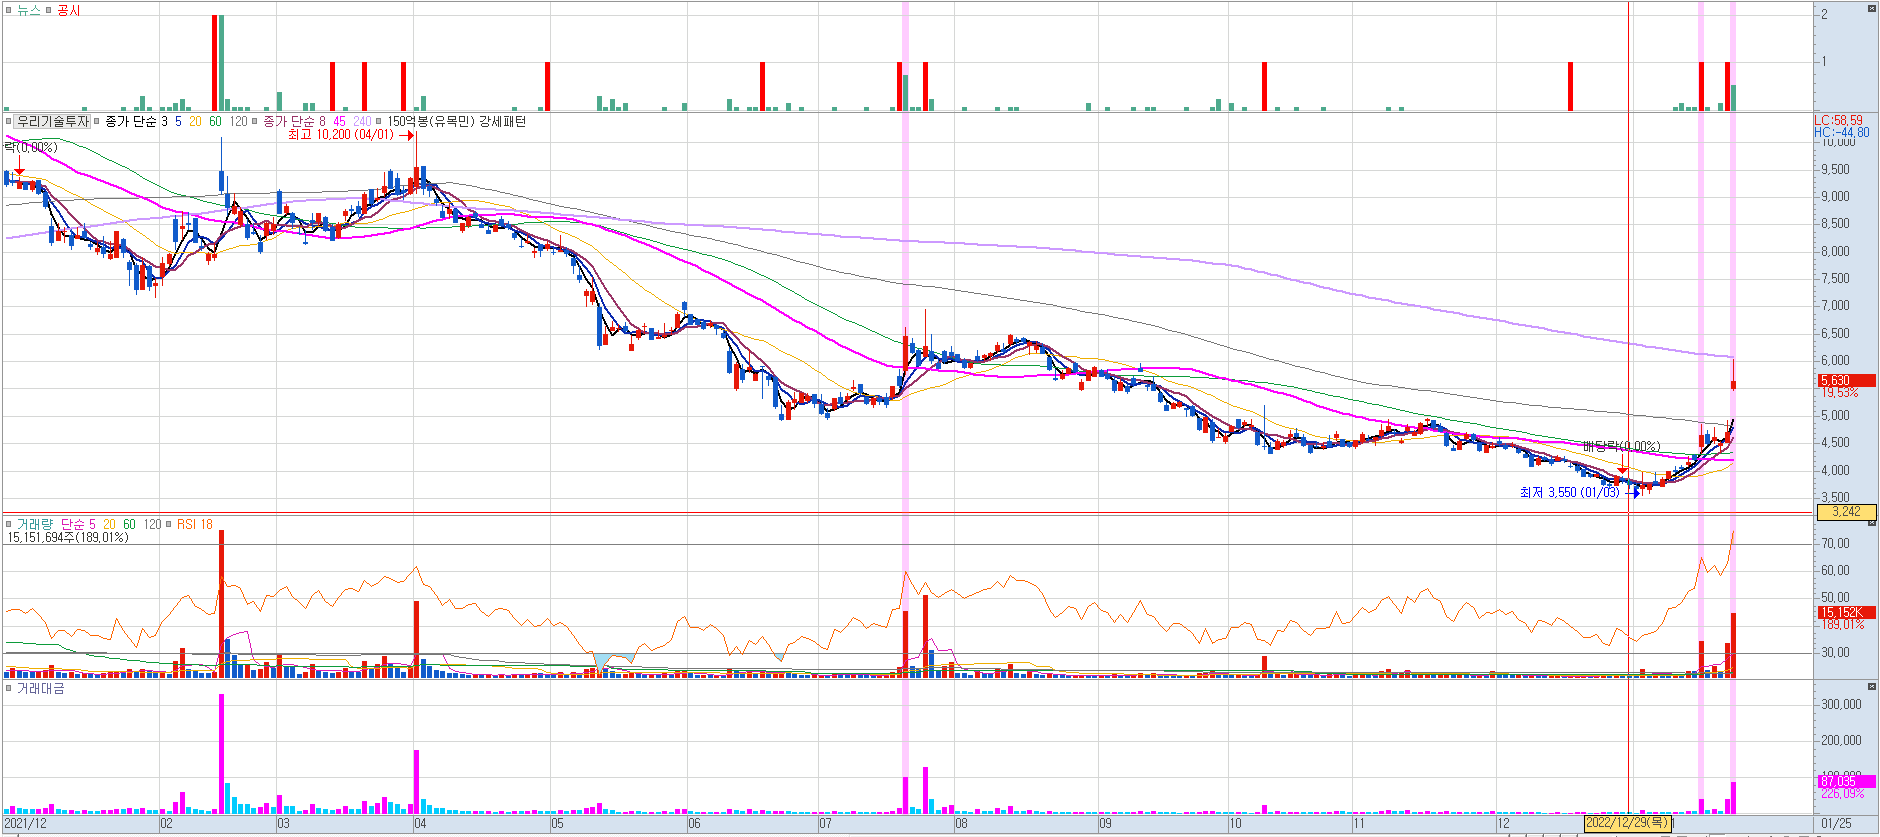The height and width of the screenshot is (837, 1880).
Task: Click the 우리기술투자 stock name button
Action: [53, 121]
